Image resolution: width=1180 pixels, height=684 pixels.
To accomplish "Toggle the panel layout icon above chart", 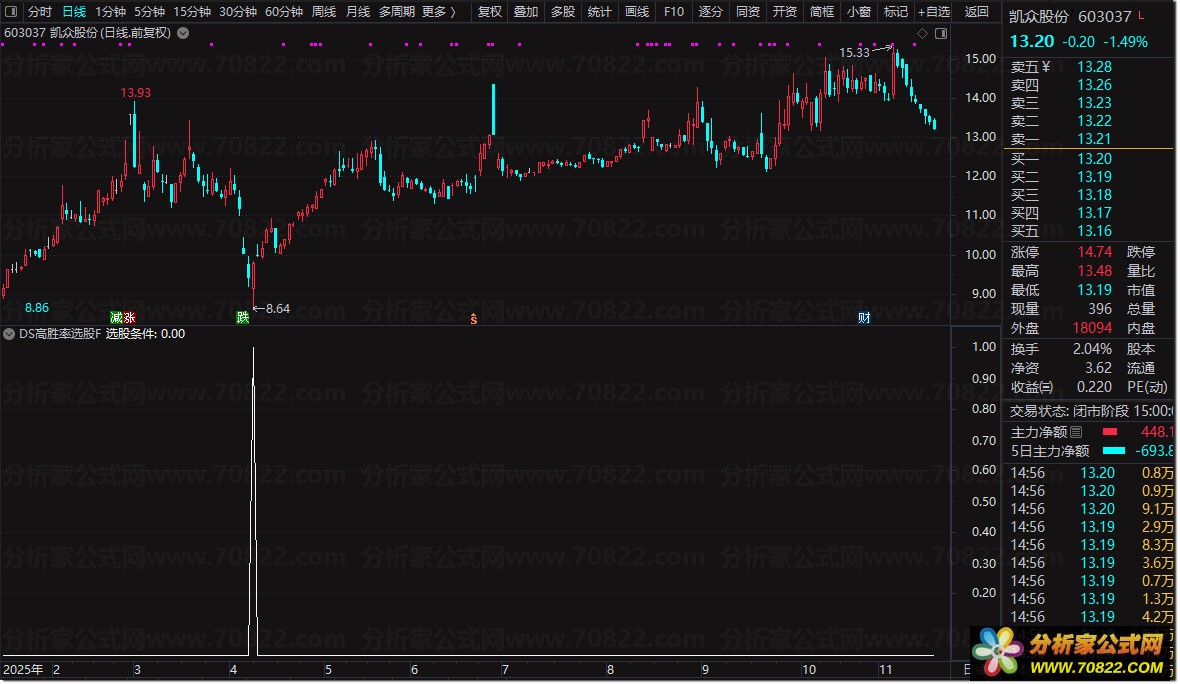I will point(941,33).
